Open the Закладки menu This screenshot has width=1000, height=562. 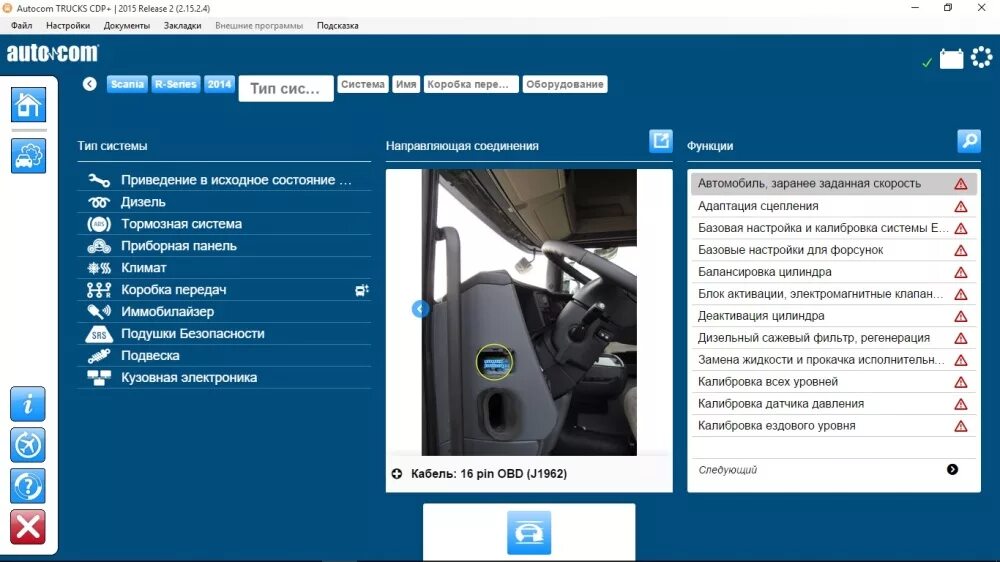[x=182, y=26]
